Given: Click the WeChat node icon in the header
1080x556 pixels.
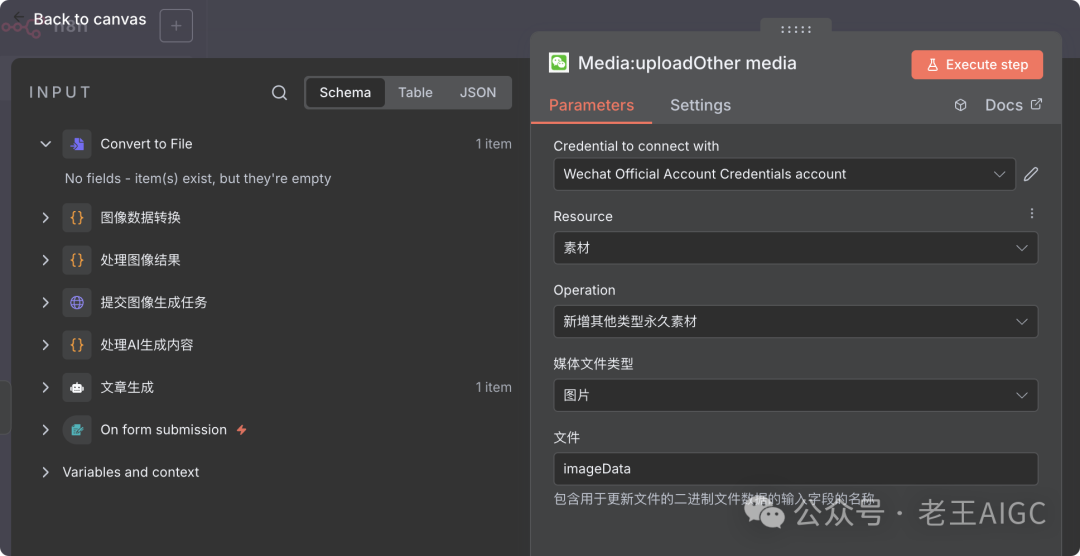Looking at the screenshot, I should tap(559, 63).
